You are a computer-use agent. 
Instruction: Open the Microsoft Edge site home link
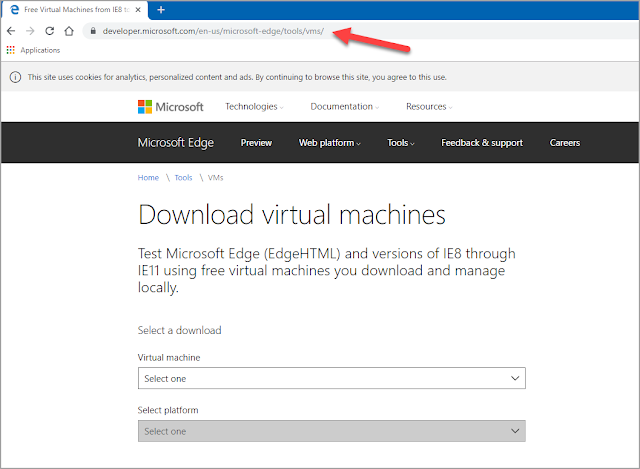pos(176,142)
